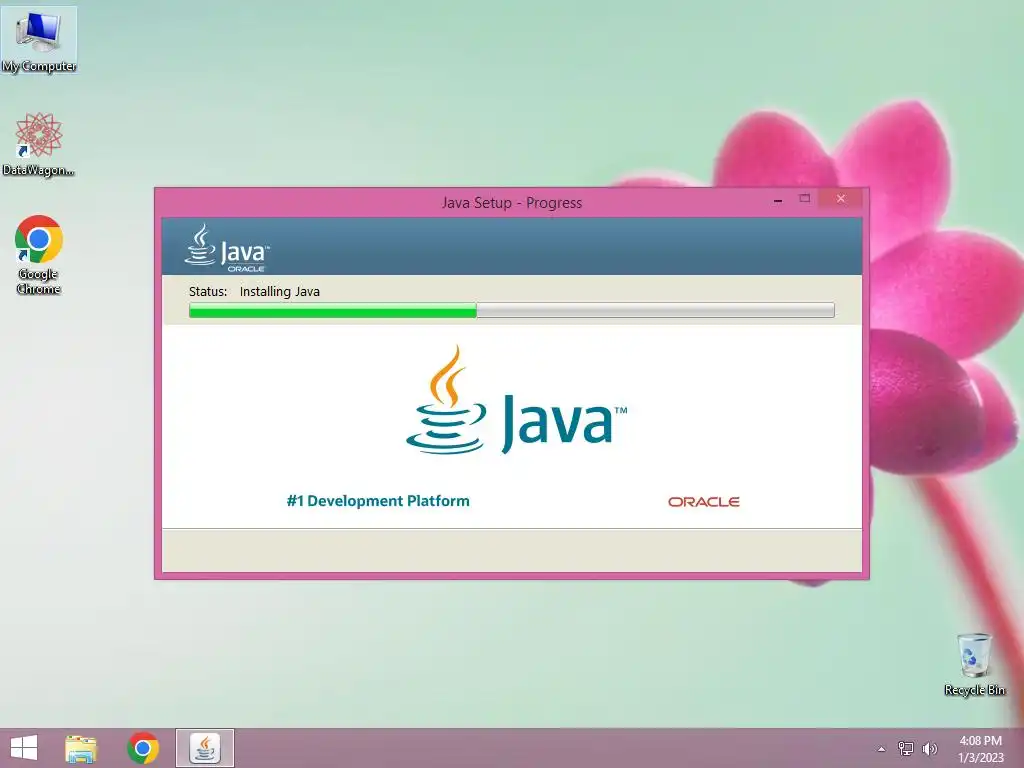Click the Installing Java status text
1024x768 pixels.
[x=280, y=292]
